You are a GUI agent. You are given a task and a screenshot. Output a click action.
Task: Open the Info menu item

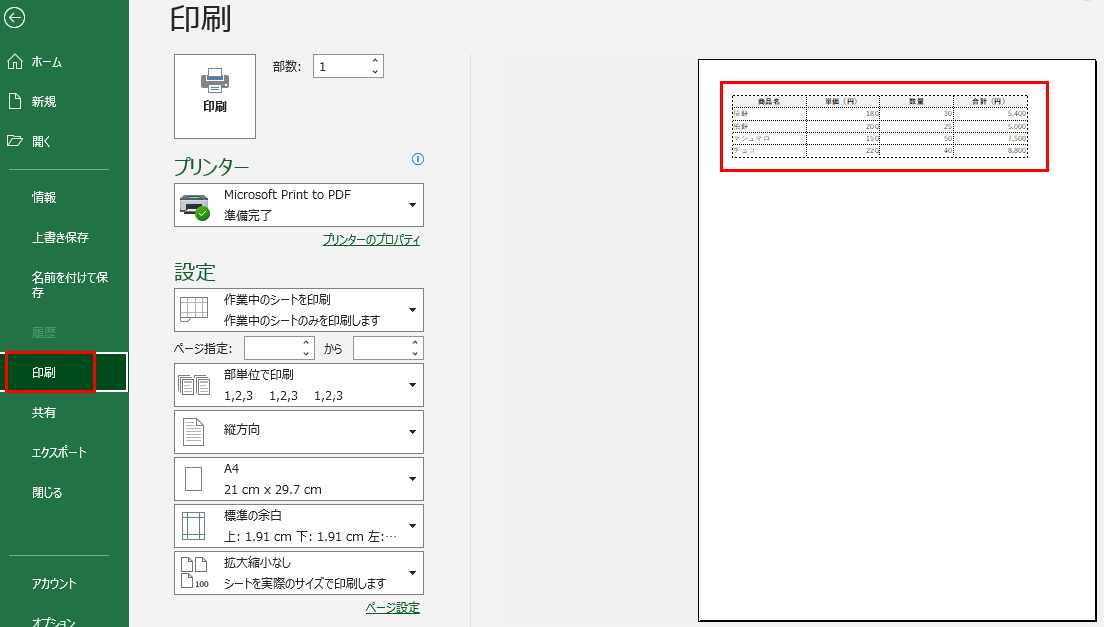(x=44, y=198)
